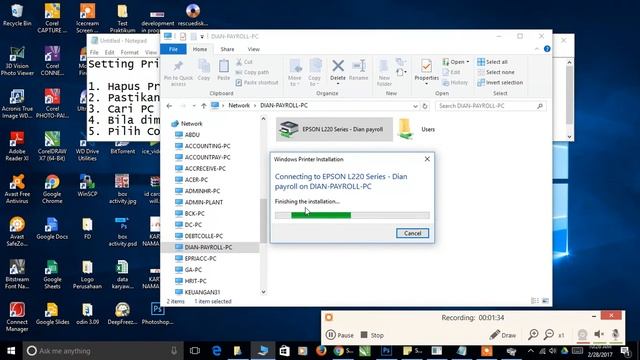
Task: Open recent locations dropdown arrow
Action: click(194, 106)
